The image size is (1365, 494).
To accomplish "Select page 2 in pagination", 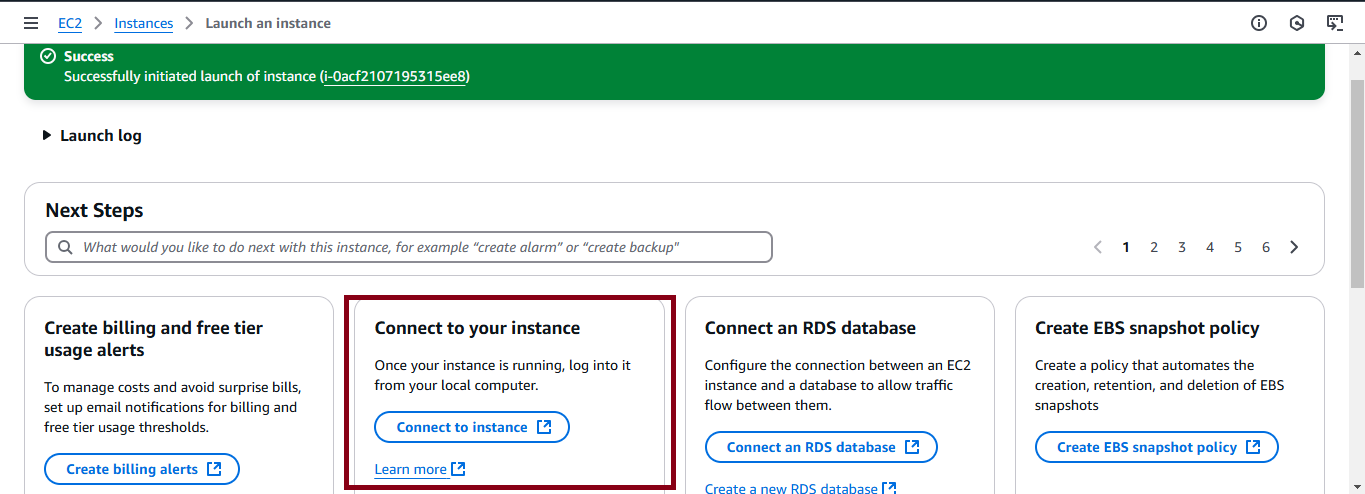I will [x=1154, y=247].
